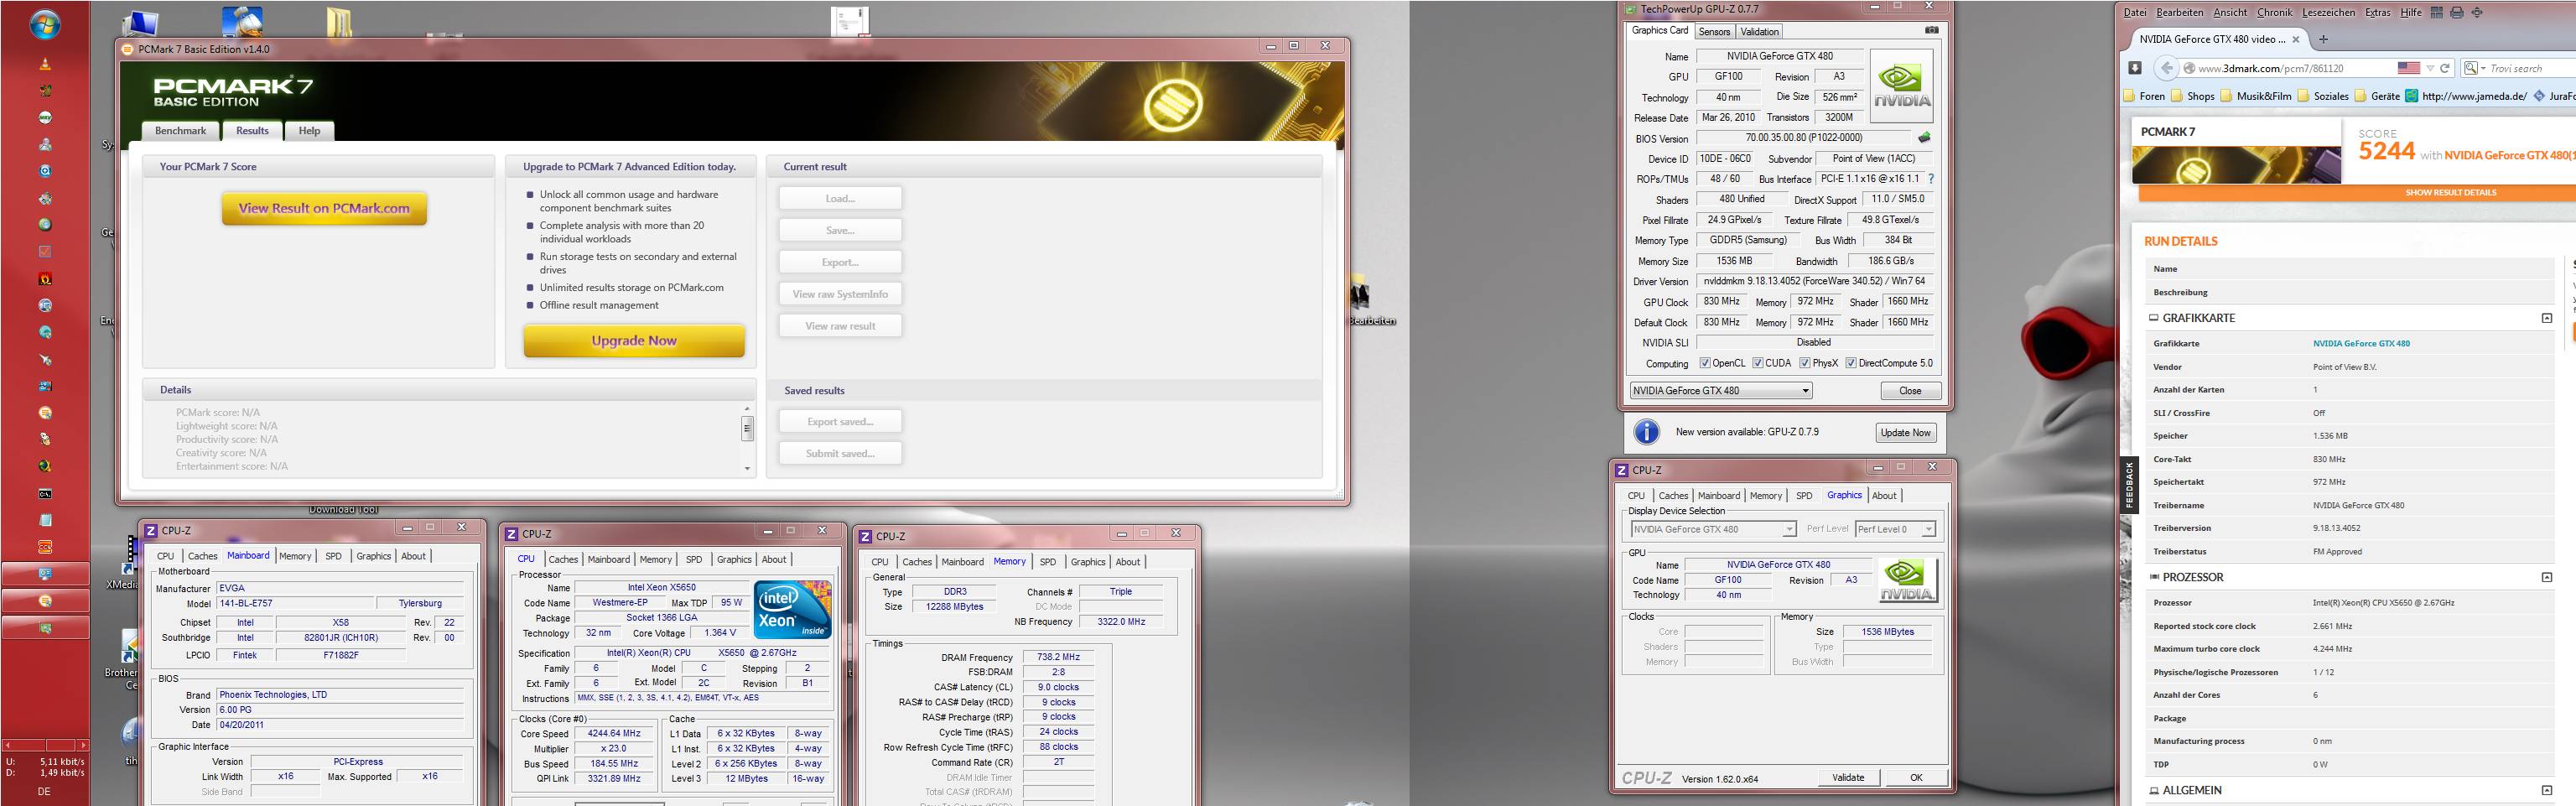Open the address bar history dropdown arrow
Viewport: 2576px width, 806px height.
pos(2429,68)
